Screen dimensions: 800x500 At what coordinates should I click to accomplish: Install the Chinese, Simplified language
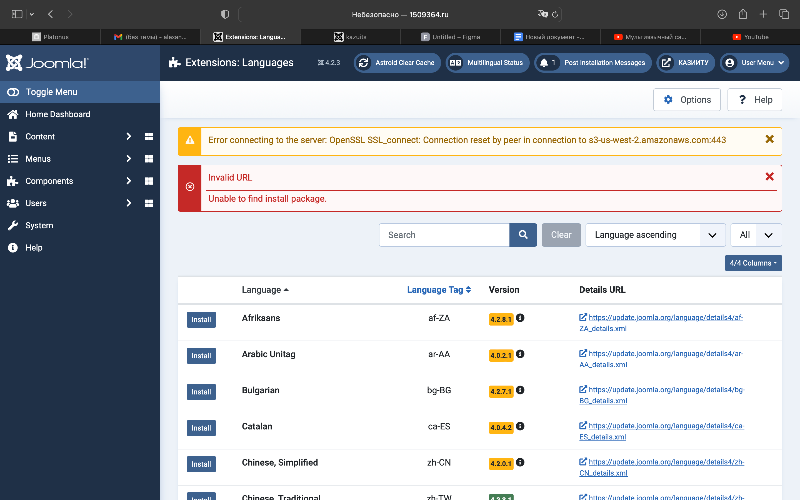pos(201,464)
